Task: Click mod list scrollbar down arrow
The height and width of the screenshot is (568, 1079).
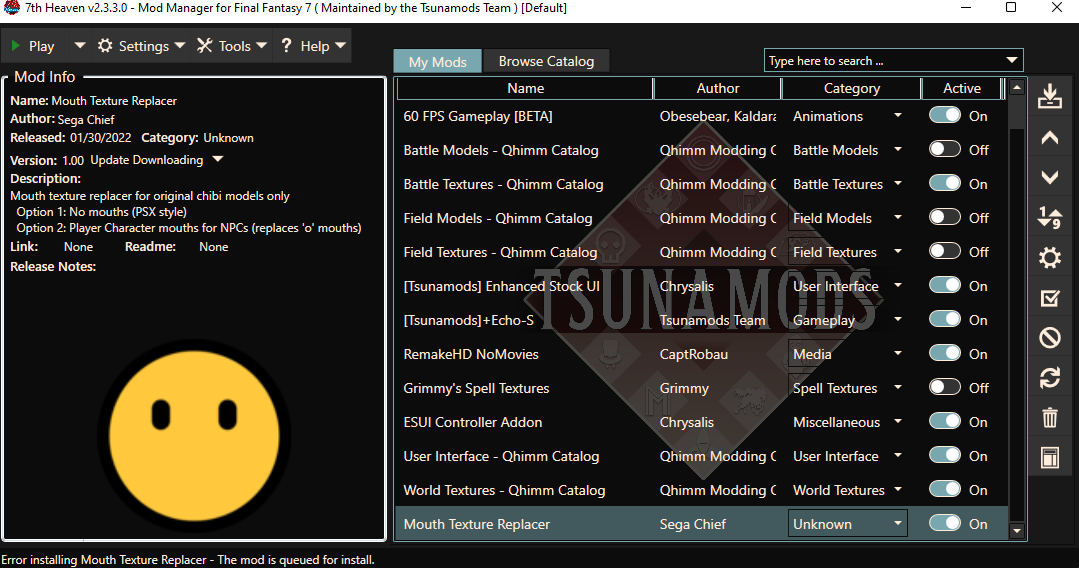Action: click(1016, 531)
